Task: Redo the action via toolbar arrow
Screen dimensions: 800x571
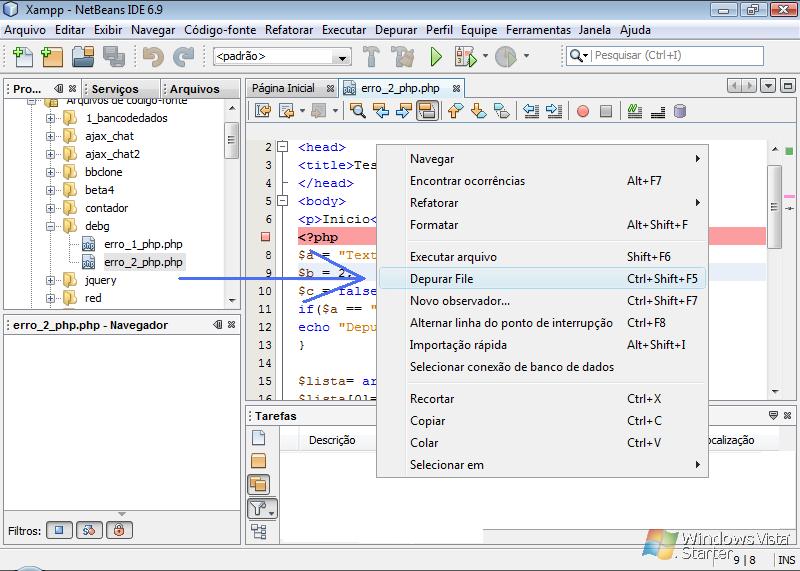Action: click(x=184, y=56)
